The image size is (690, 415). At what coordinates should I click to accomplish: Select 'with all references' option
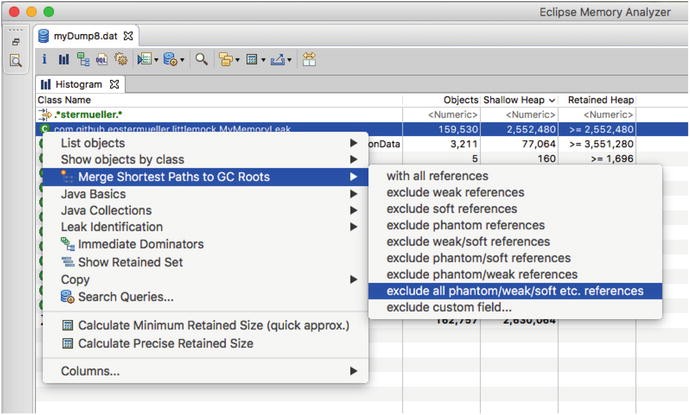(515, 176)
